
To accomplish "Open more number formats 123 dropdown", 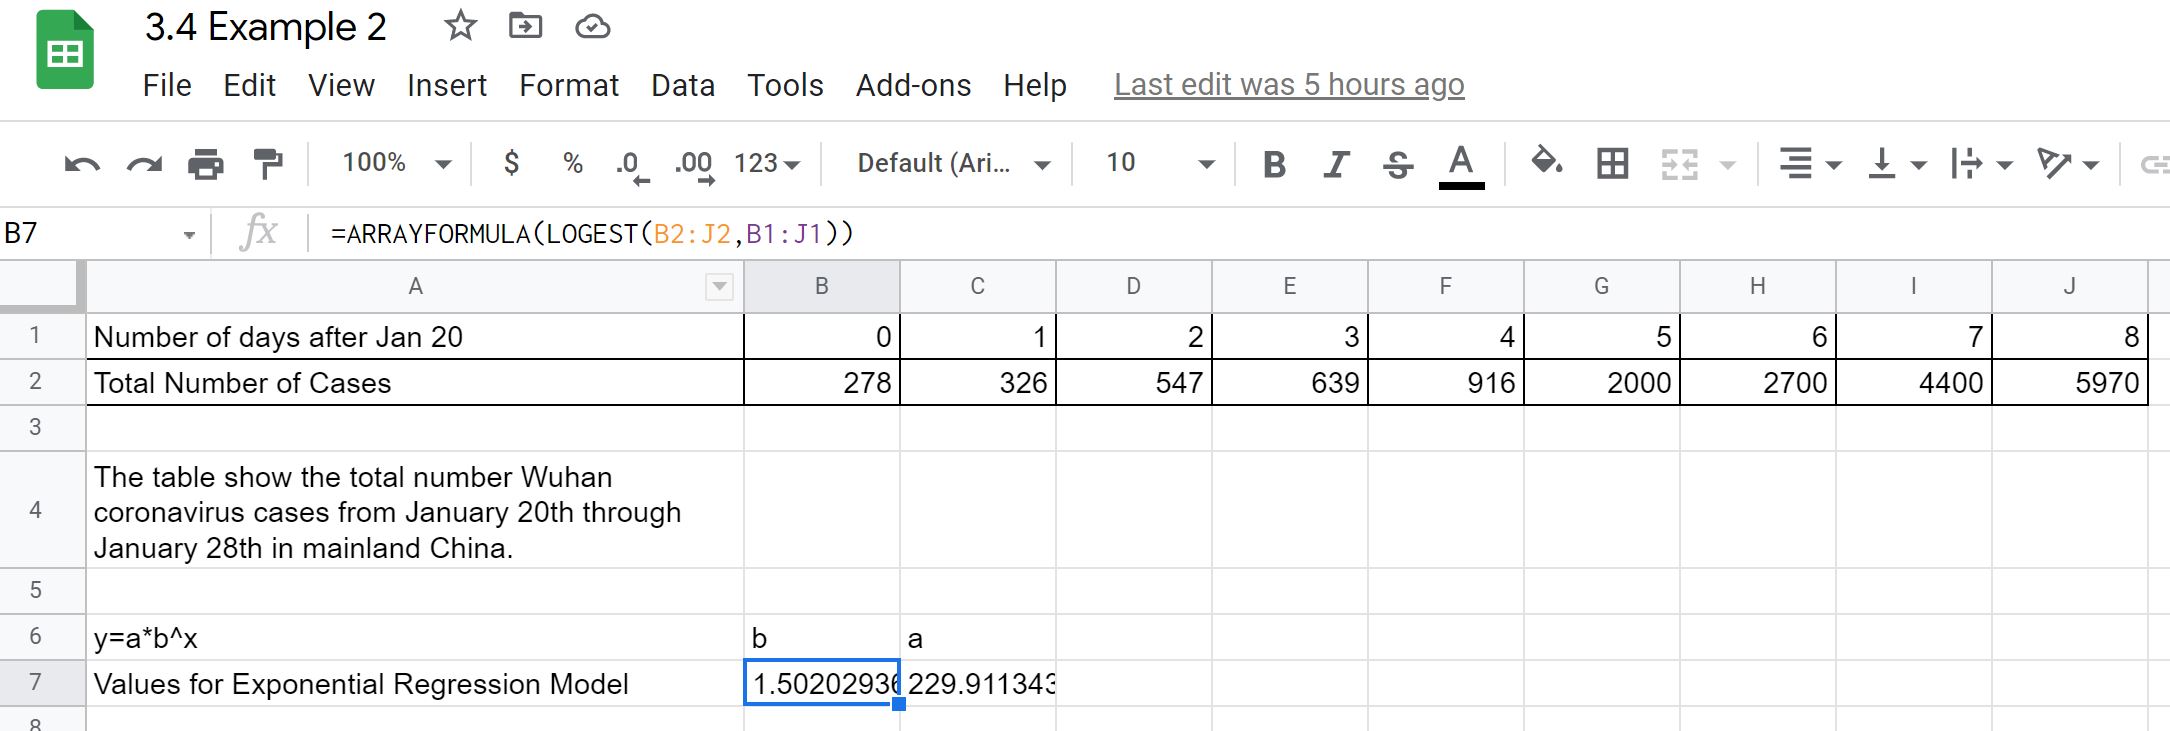I will 767,163.
